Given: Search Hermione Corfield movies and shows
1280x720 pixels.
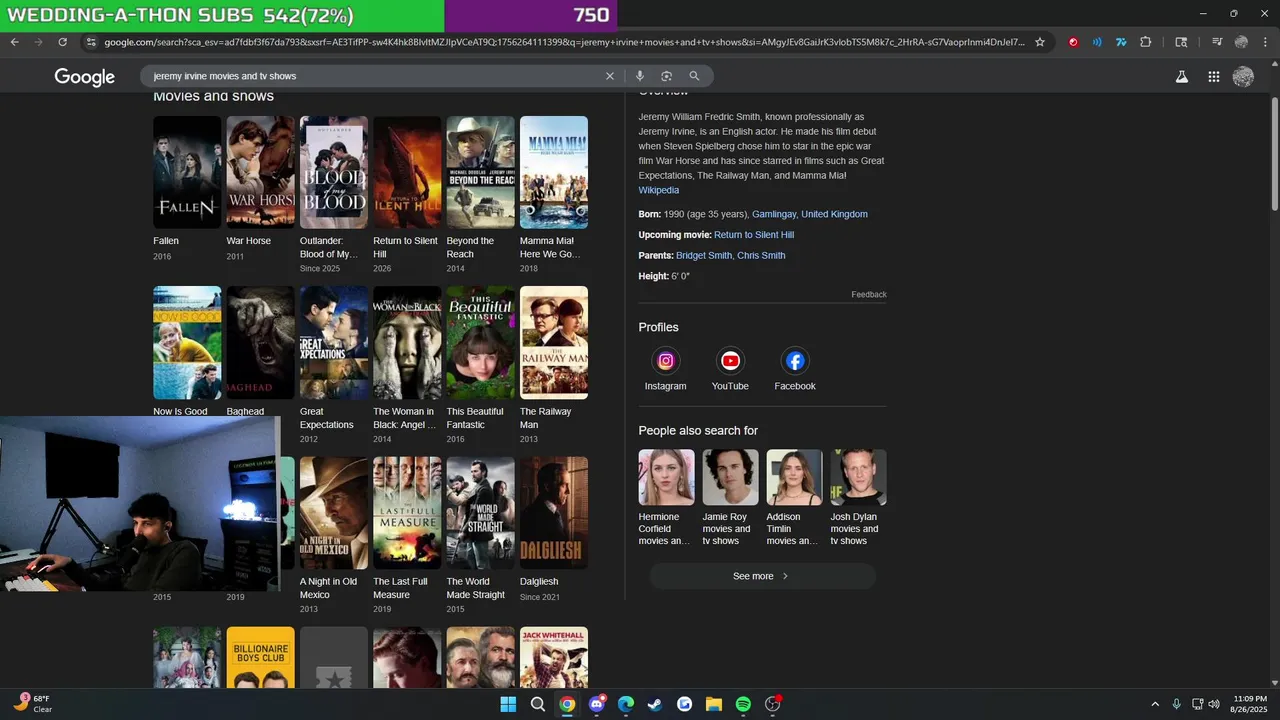Looking at the screenshot, I should 666,498.
